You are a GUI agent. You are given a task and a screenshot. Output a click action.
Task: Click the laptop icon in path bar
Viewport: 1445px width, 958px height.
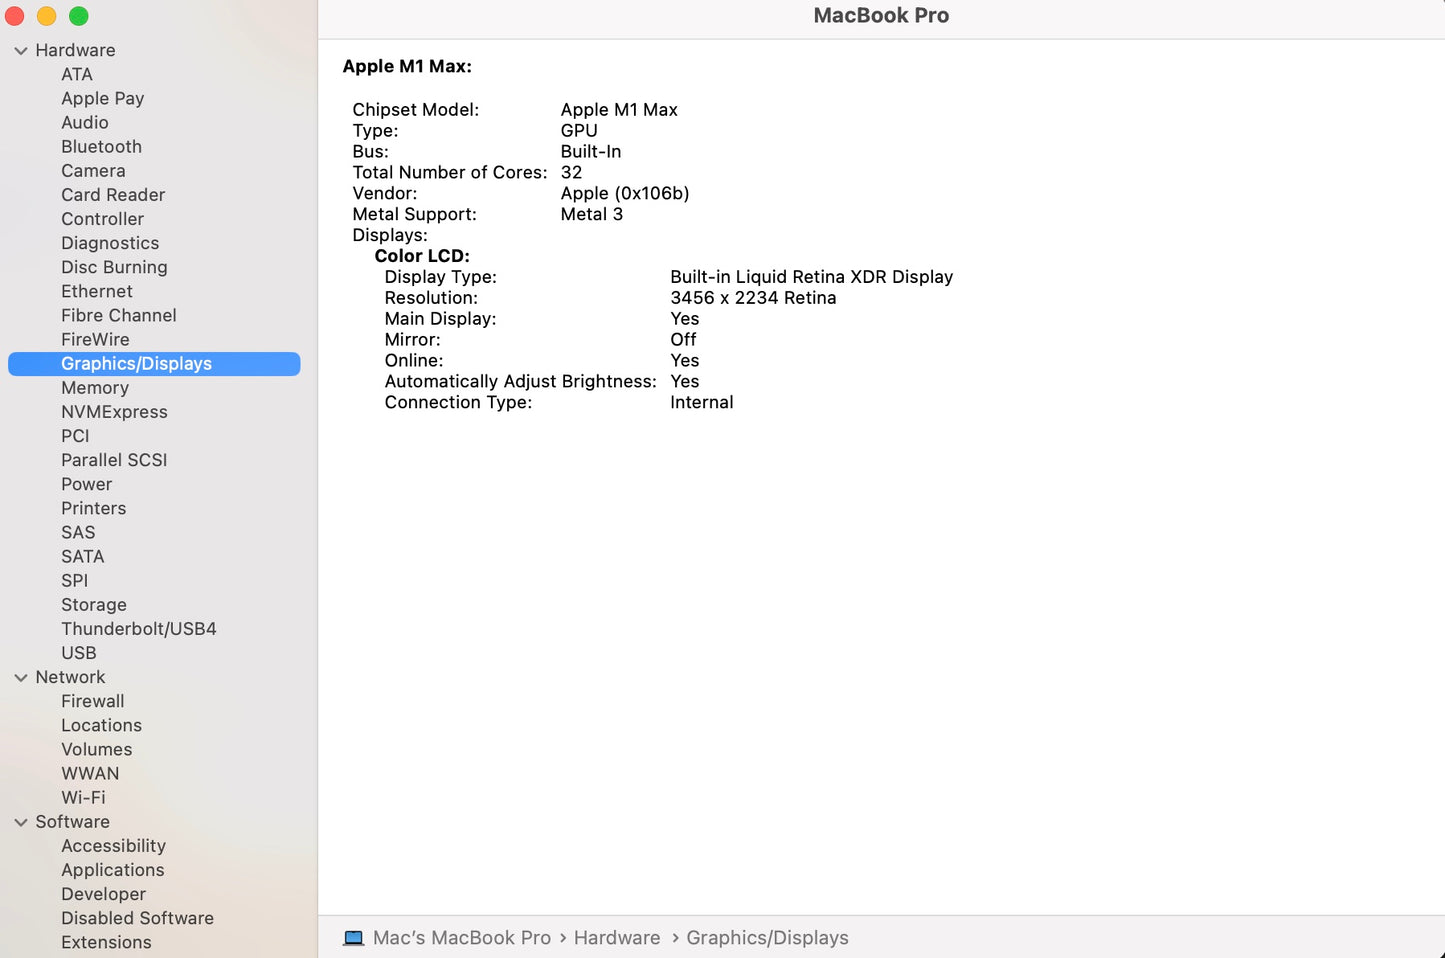click(x=353, y=938)
